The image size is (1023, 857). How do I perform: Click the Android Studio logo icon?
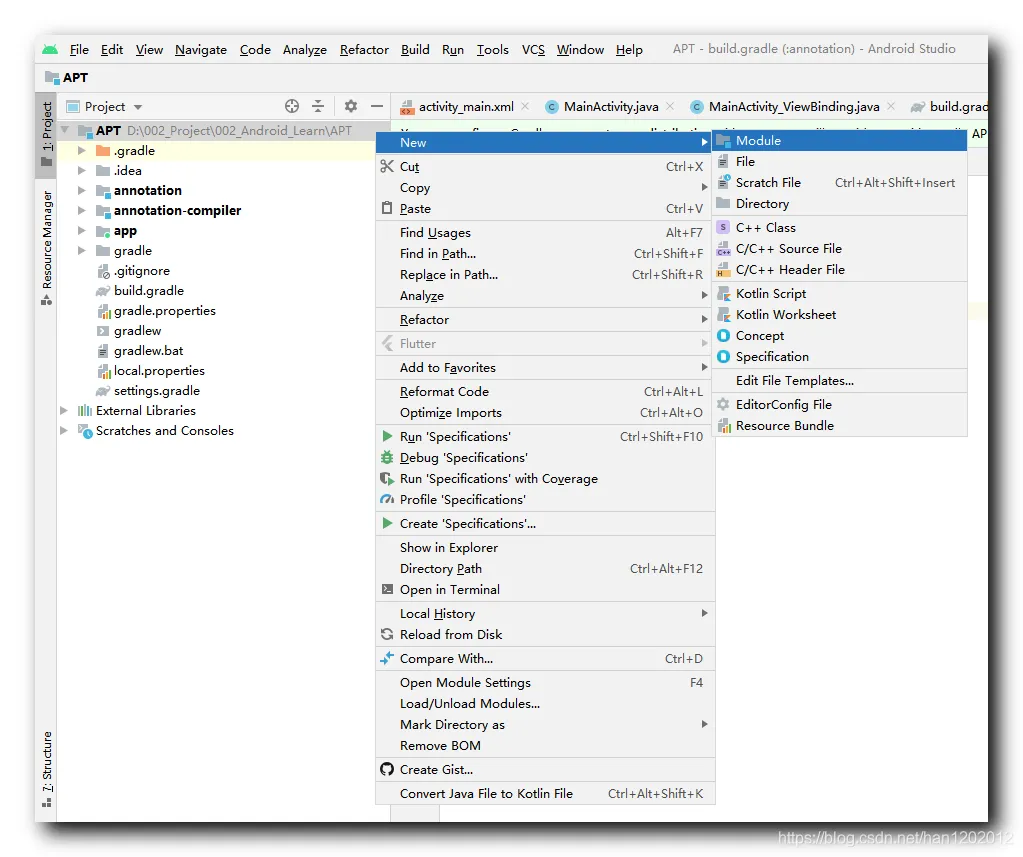tap(50, 50)
